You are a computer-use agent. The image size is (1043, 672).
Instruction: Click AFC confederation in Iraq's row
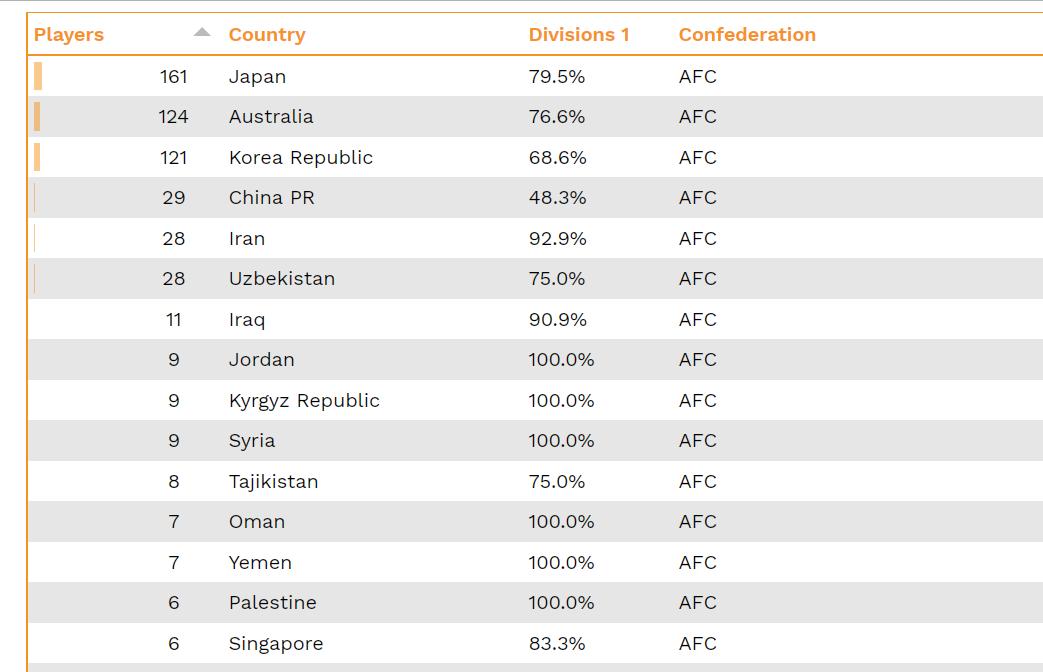tap(698, 320)
